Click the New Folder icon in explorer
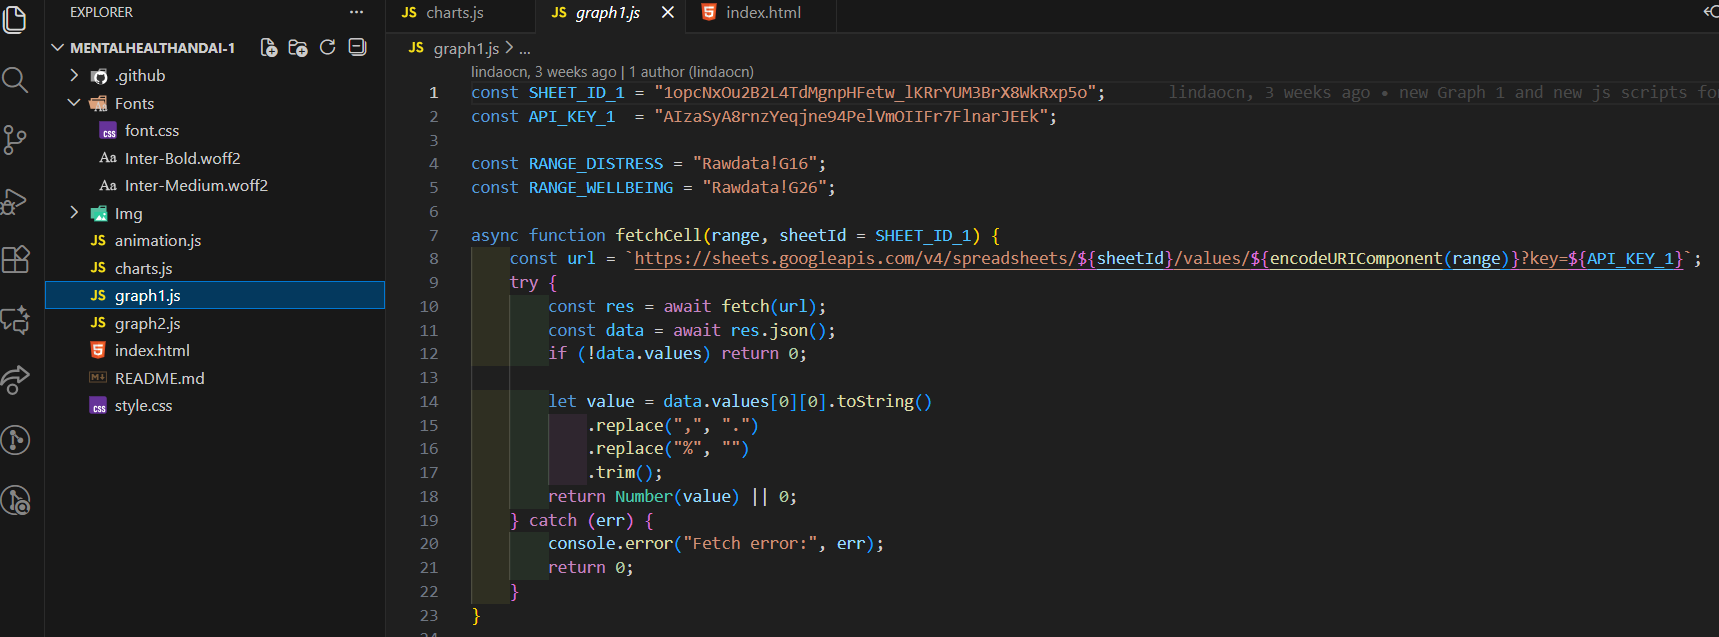 298,48
